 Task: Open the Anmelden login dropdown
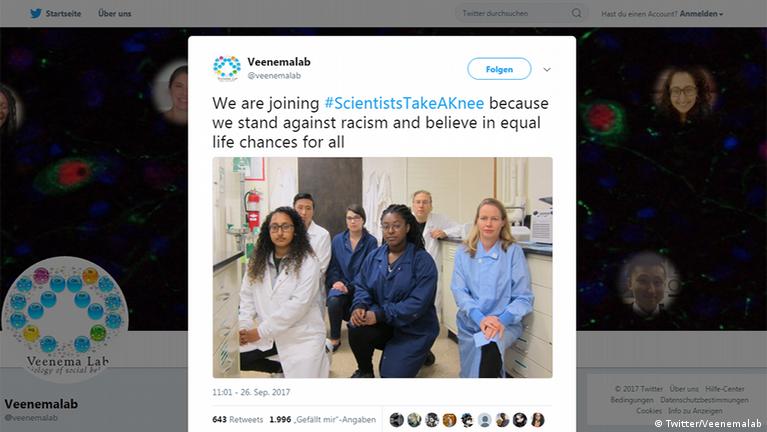click(701, 14)
